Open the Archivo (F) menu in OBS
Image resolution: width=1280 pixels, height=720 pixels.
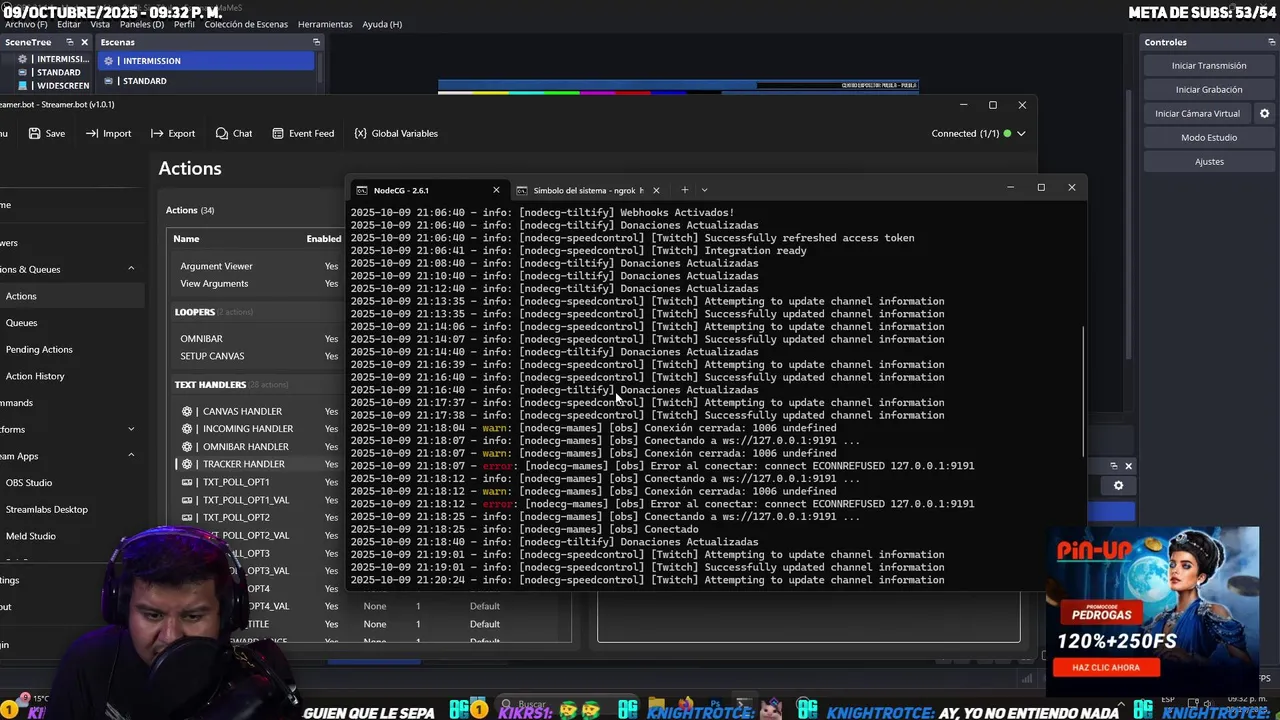[x=25, y=24]
